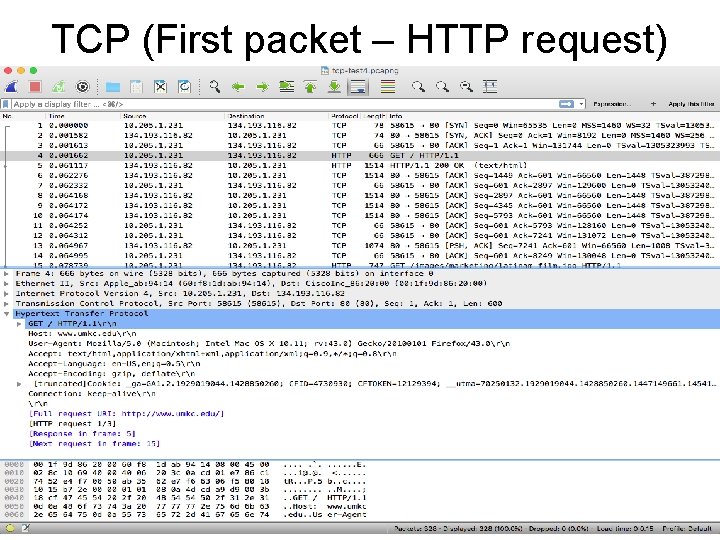
Task: Zoom in on the packet text
Action: point(418,86)
